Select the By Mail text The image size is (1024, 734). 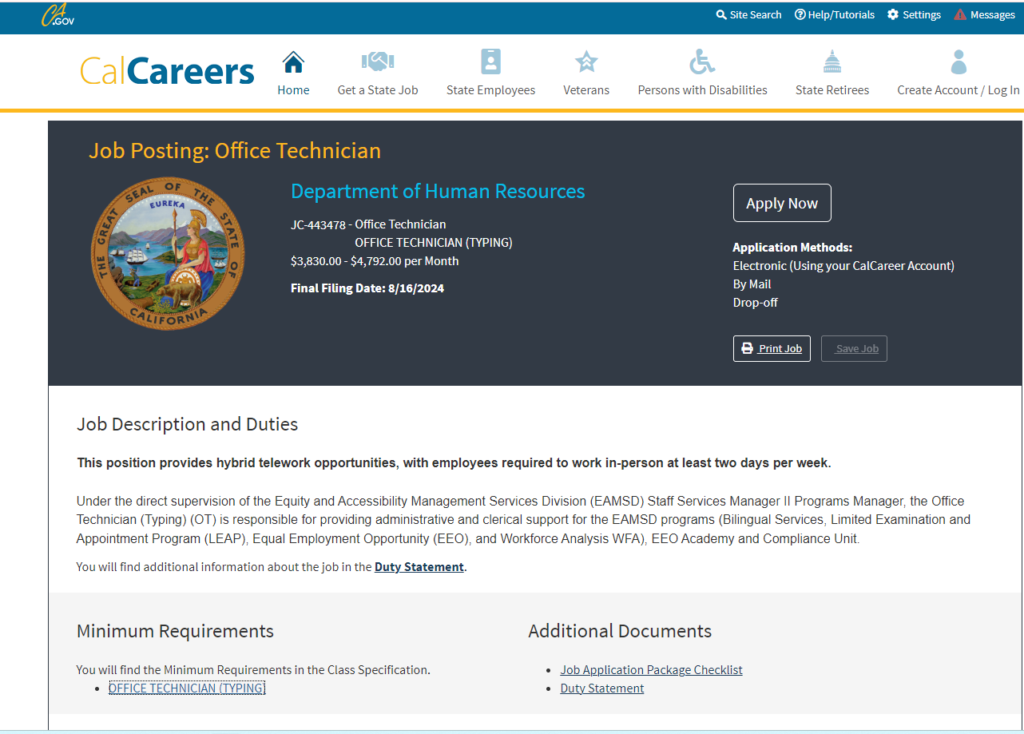point(752,284)
